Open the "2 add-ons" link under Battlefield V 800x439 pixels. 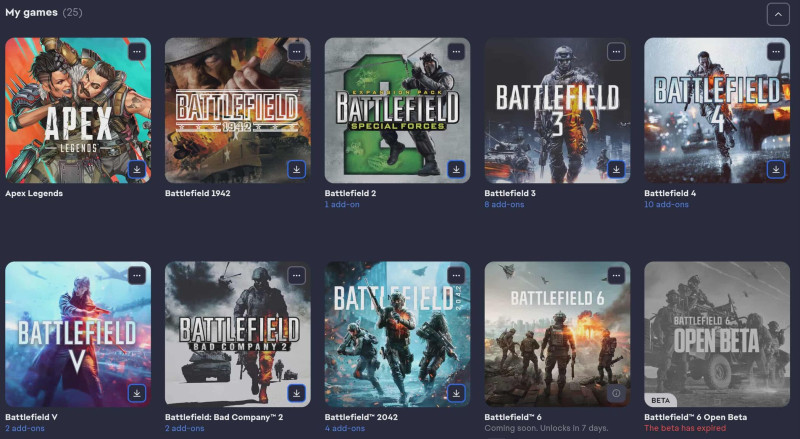[24, 428]
